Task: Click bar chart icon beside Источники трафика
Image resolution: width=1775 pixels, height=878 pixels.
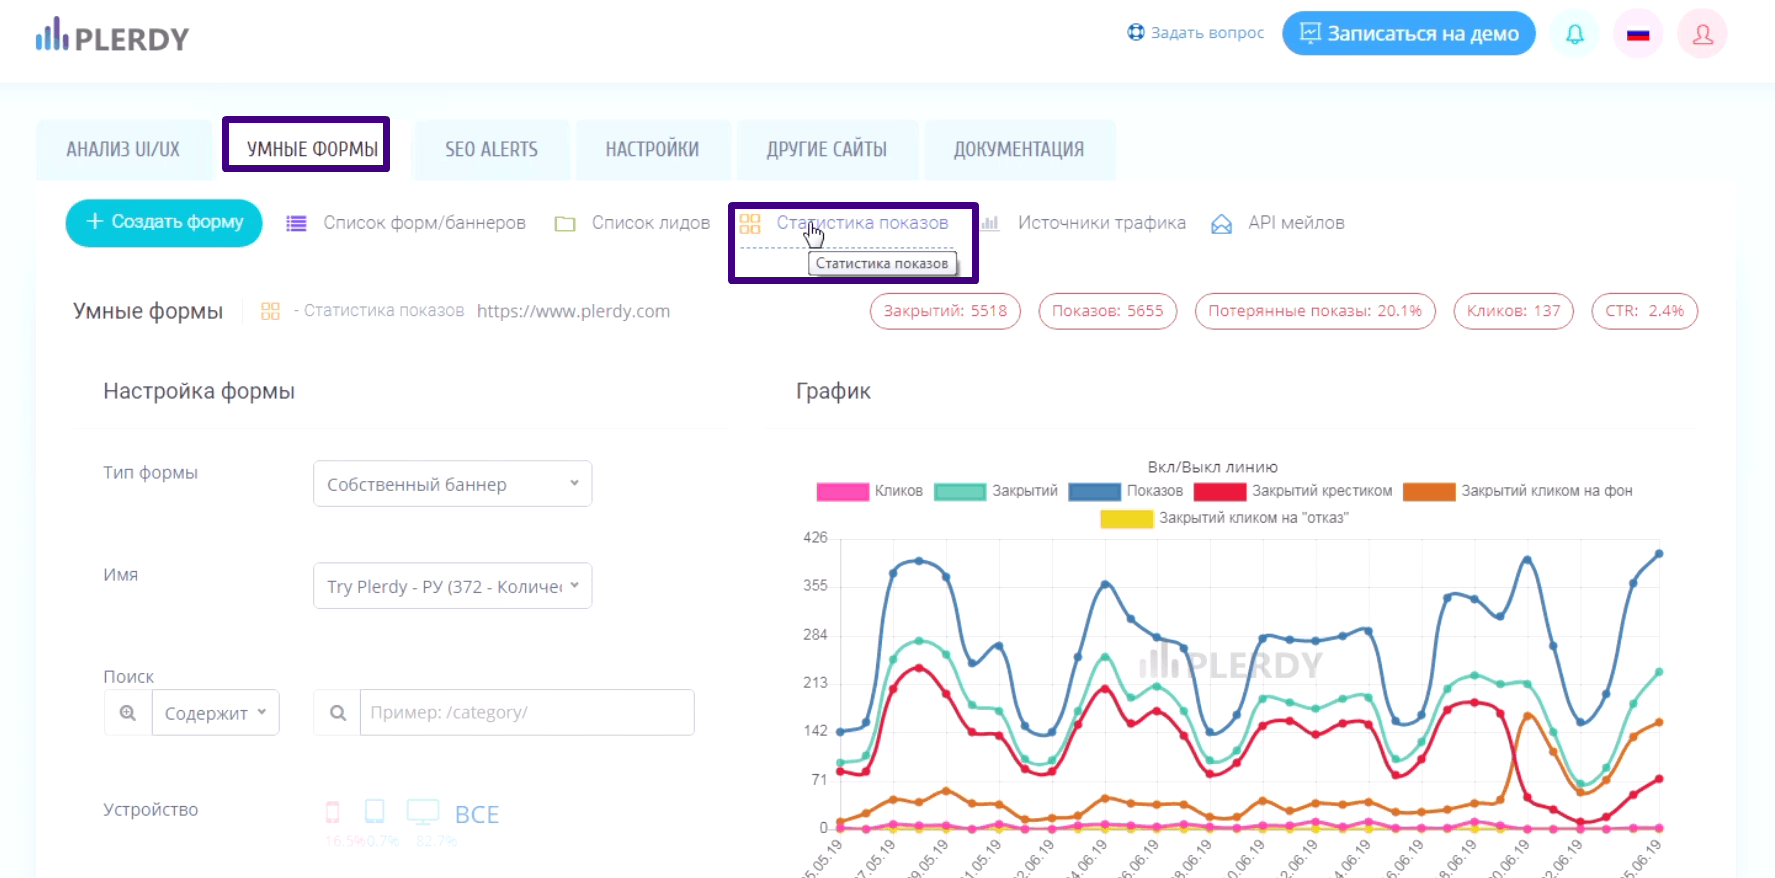Action: [x=990, y=223]
